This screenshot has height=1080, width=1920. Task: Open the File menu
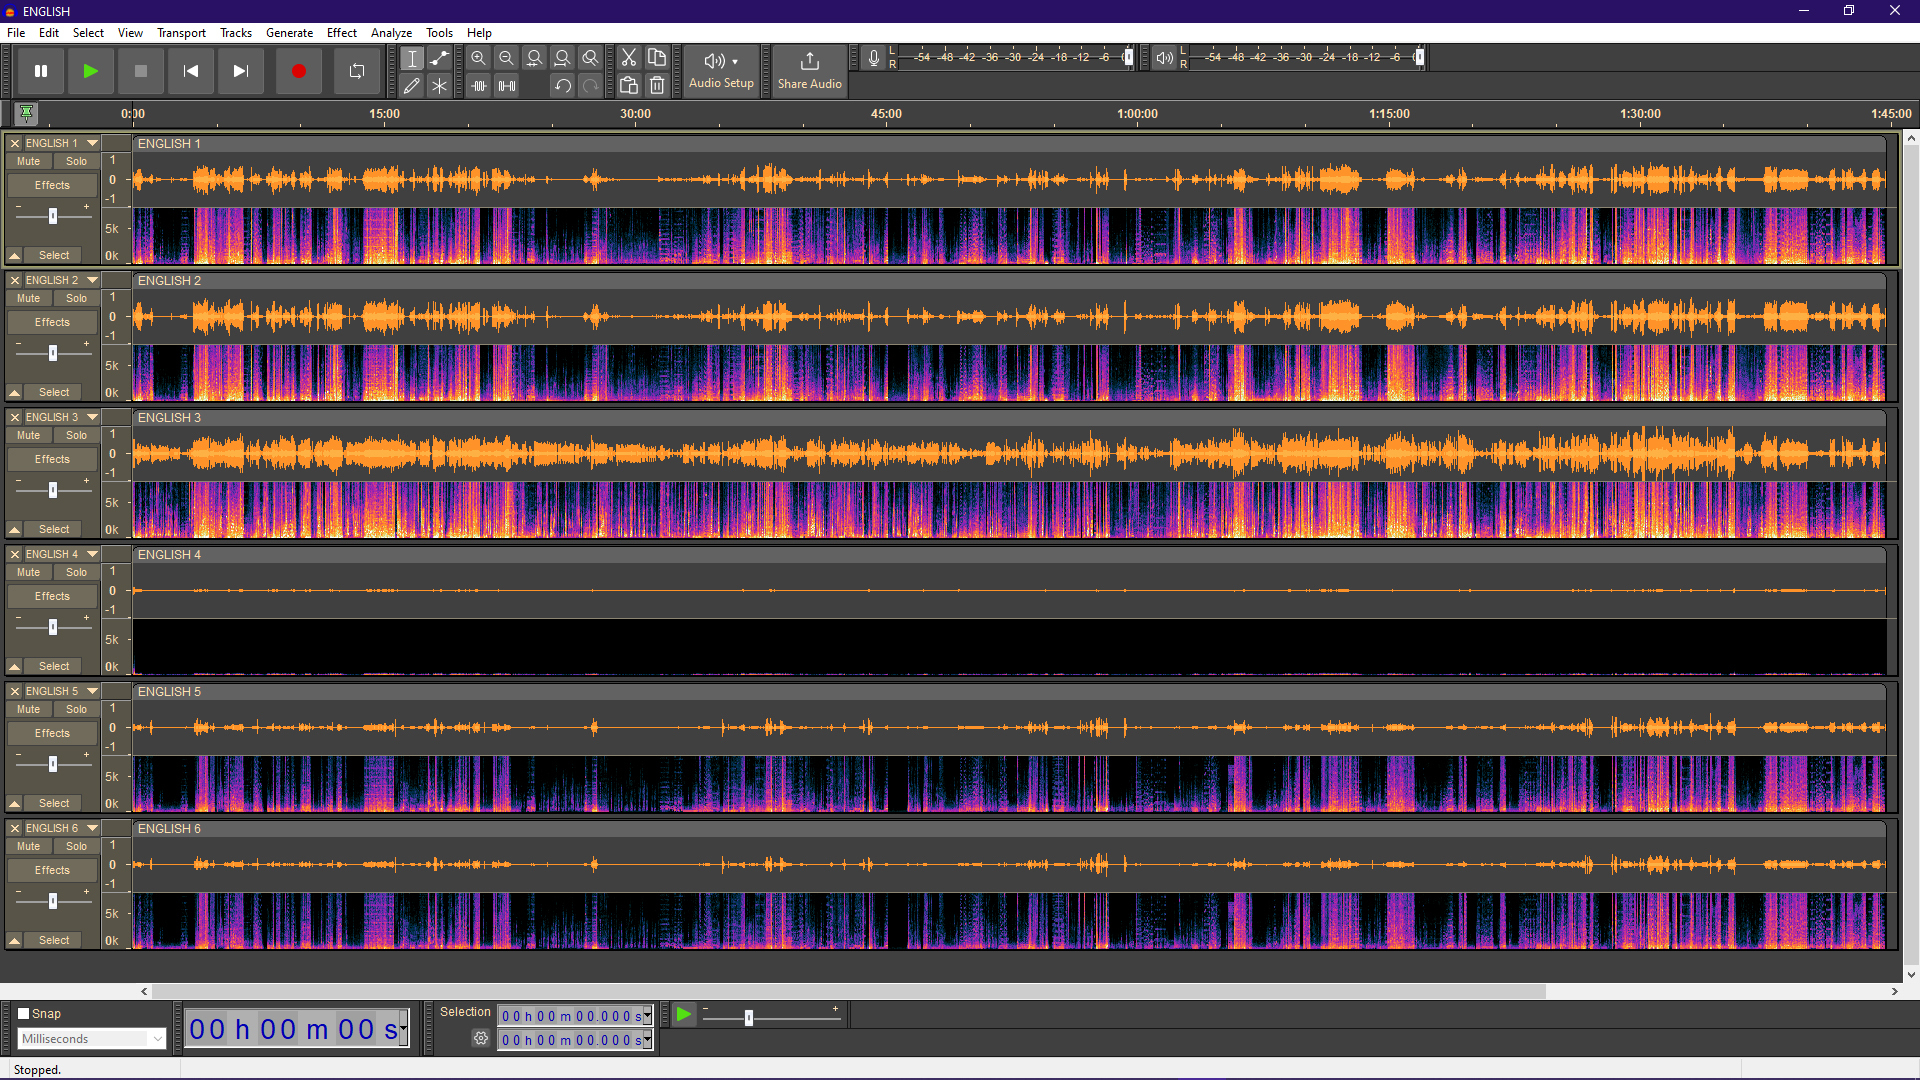(x=16, y=33)
